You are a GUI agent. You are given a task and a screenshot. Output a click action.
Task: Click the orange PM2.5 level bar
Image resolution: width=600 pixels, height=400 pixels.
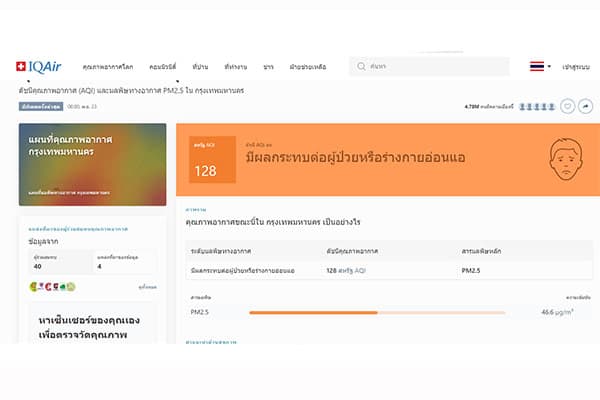pyautogui.click(x=312, y=313)
